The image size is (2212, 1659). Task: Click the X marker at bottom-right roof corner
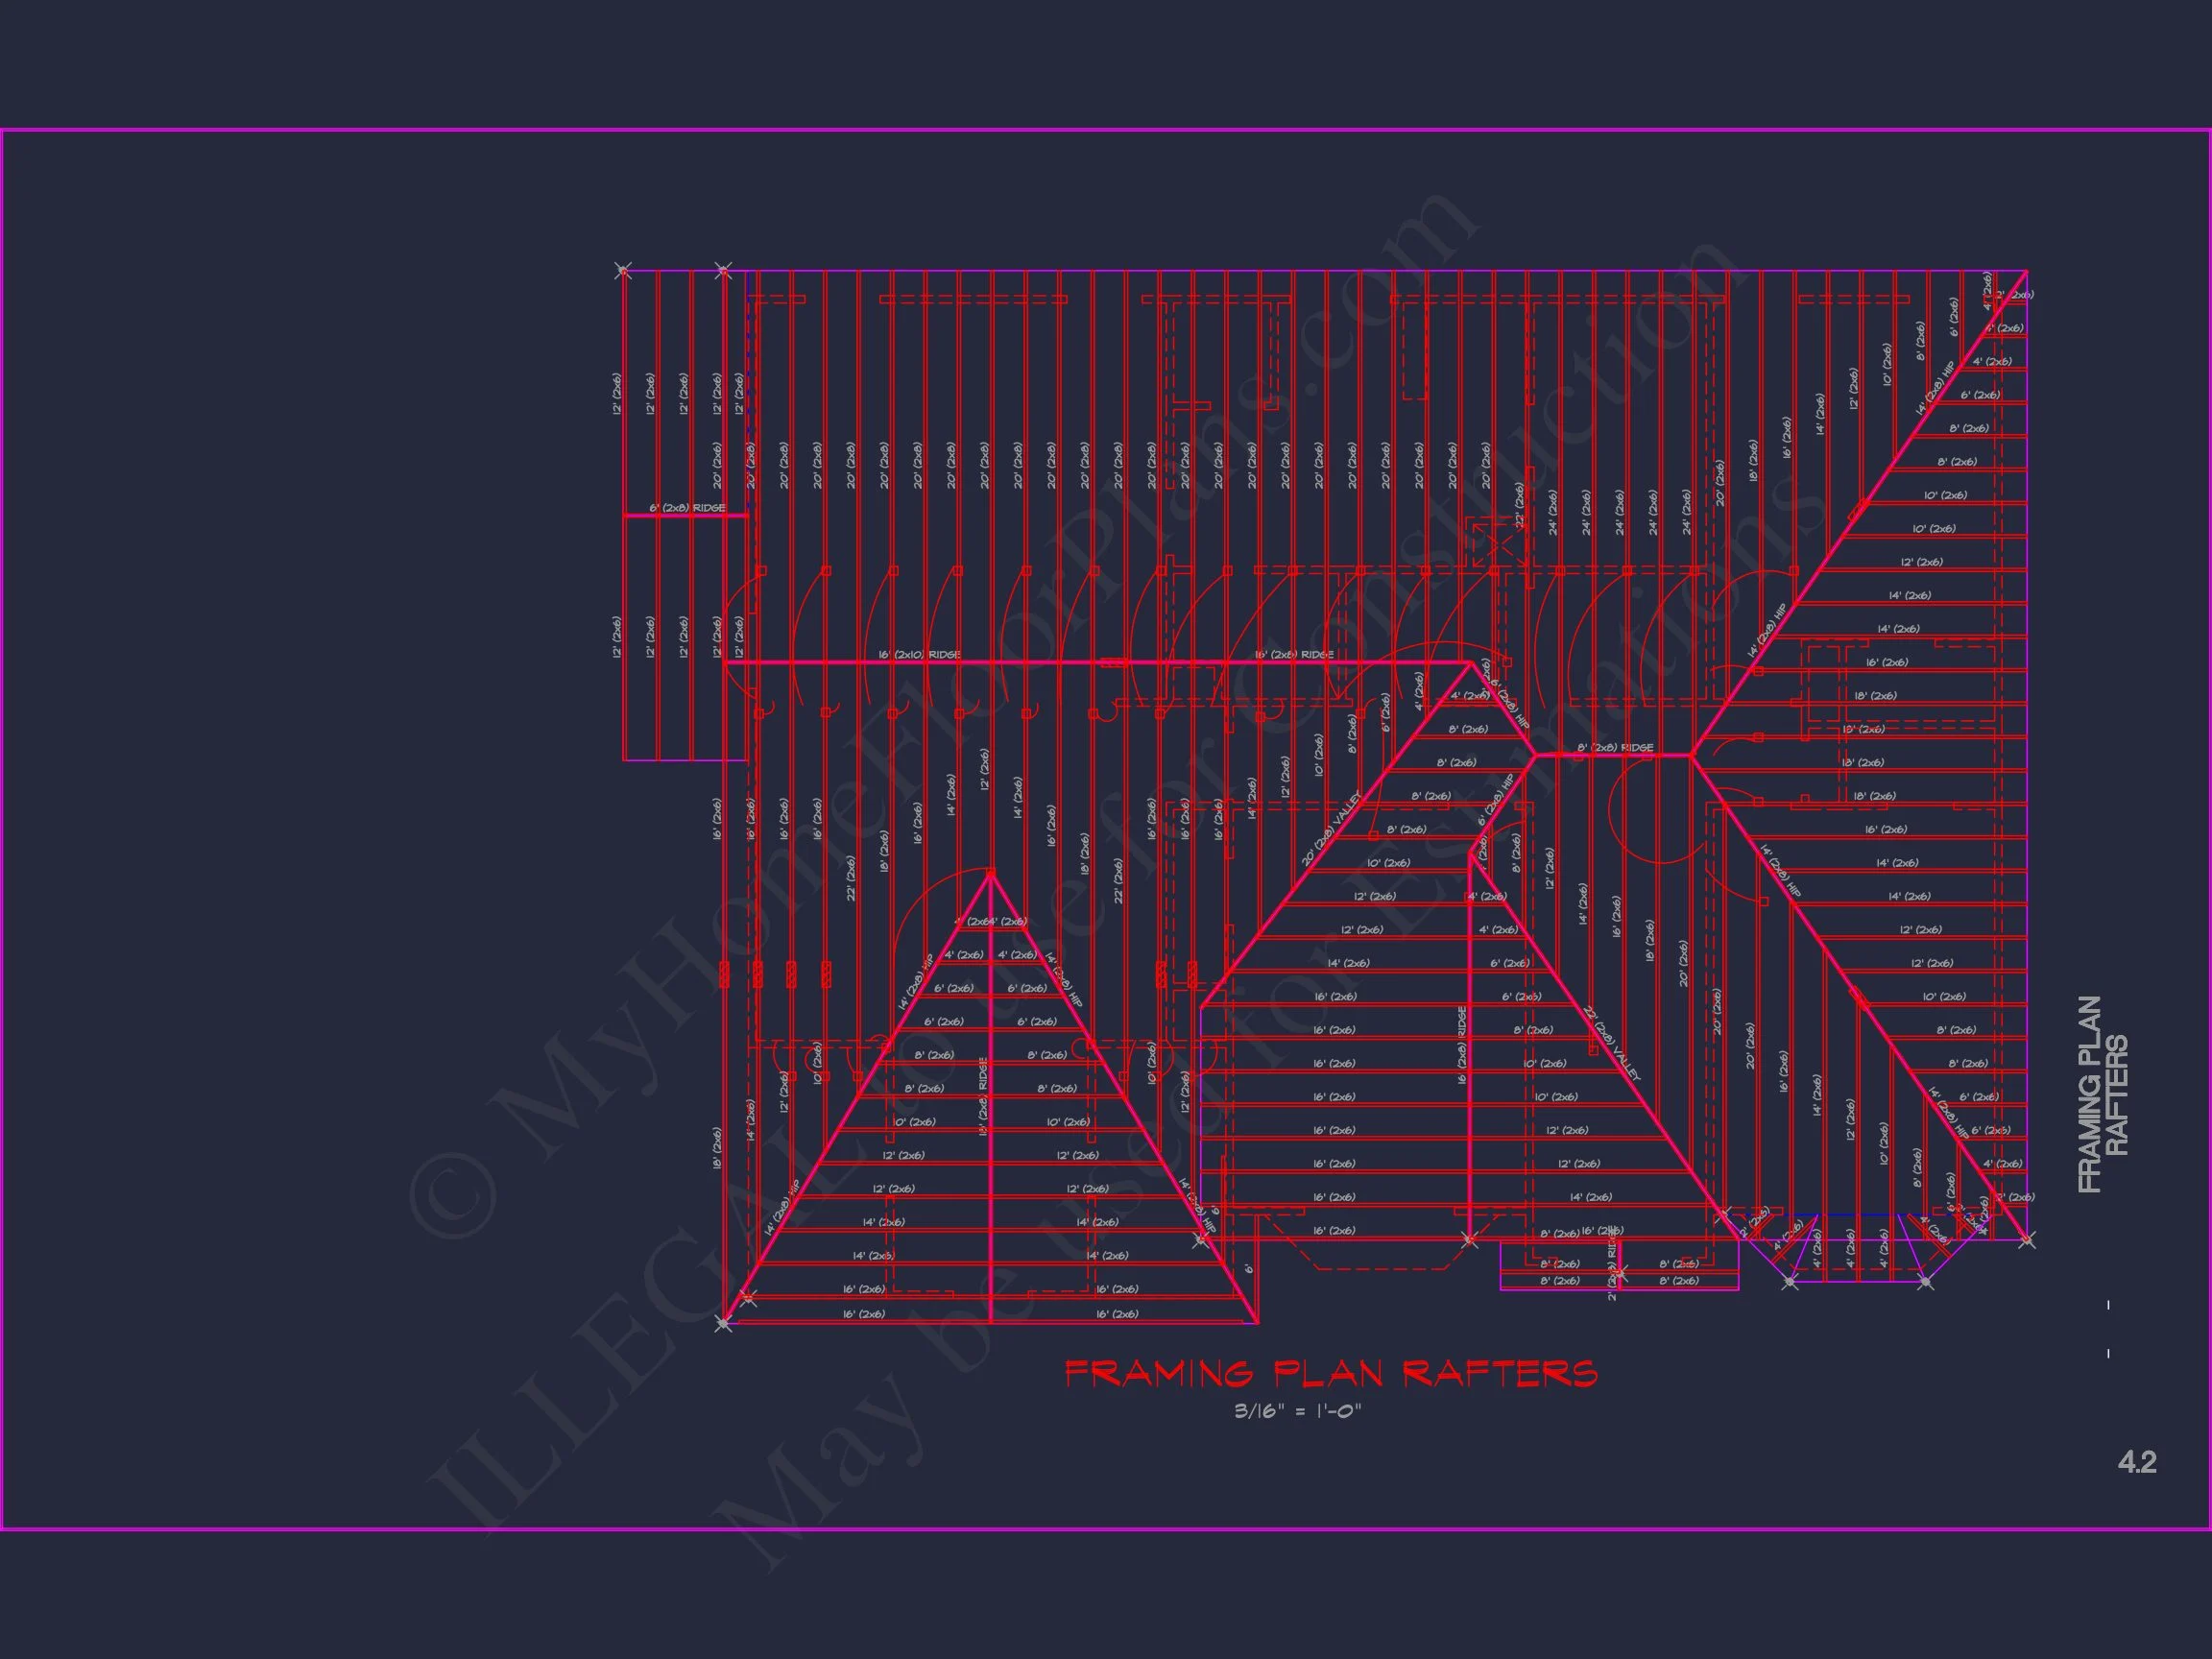click(2026, 1240)
